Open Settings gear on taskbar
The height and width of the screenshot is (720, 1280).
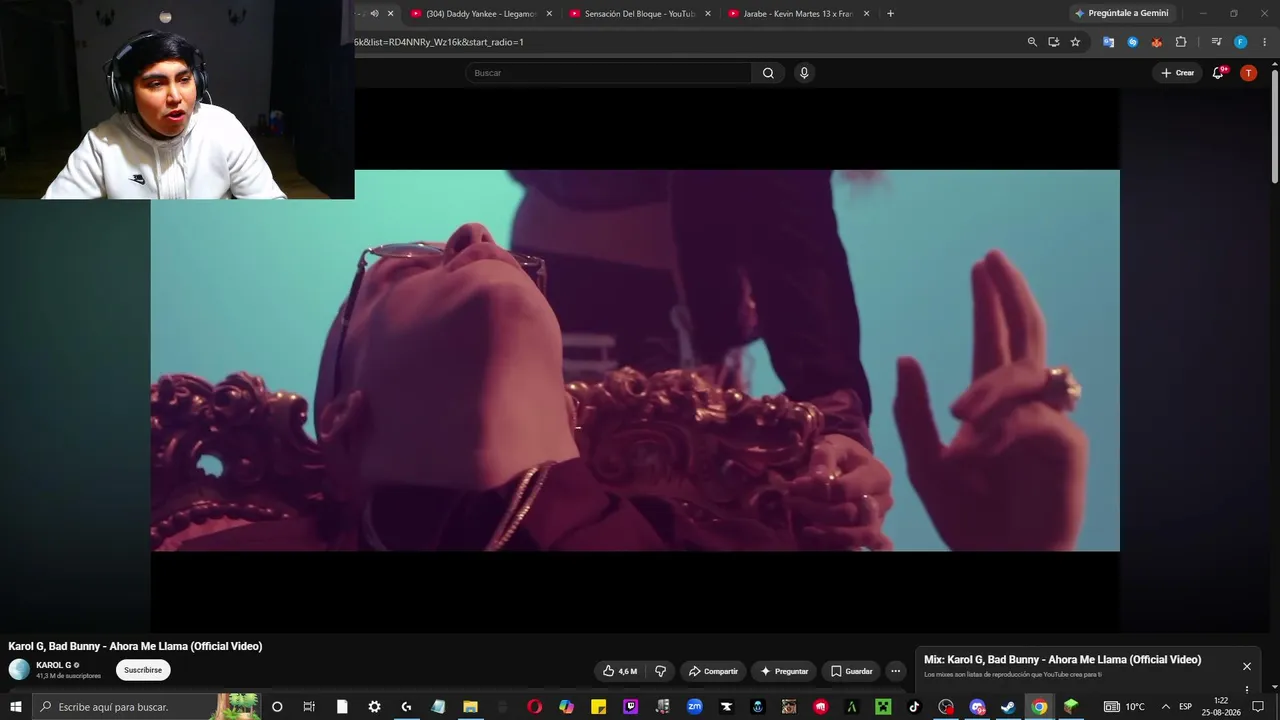tap(374, 707)
